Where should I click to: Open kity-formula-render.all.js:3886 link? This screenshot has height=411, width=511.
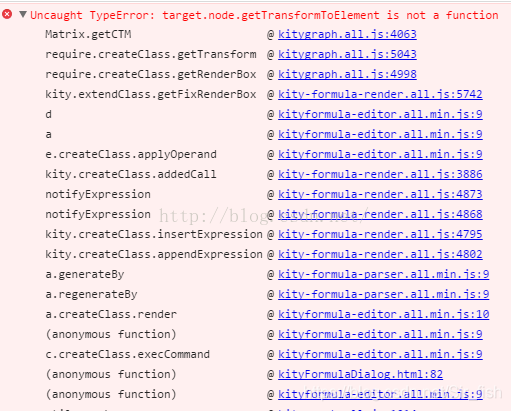point(380,174)
